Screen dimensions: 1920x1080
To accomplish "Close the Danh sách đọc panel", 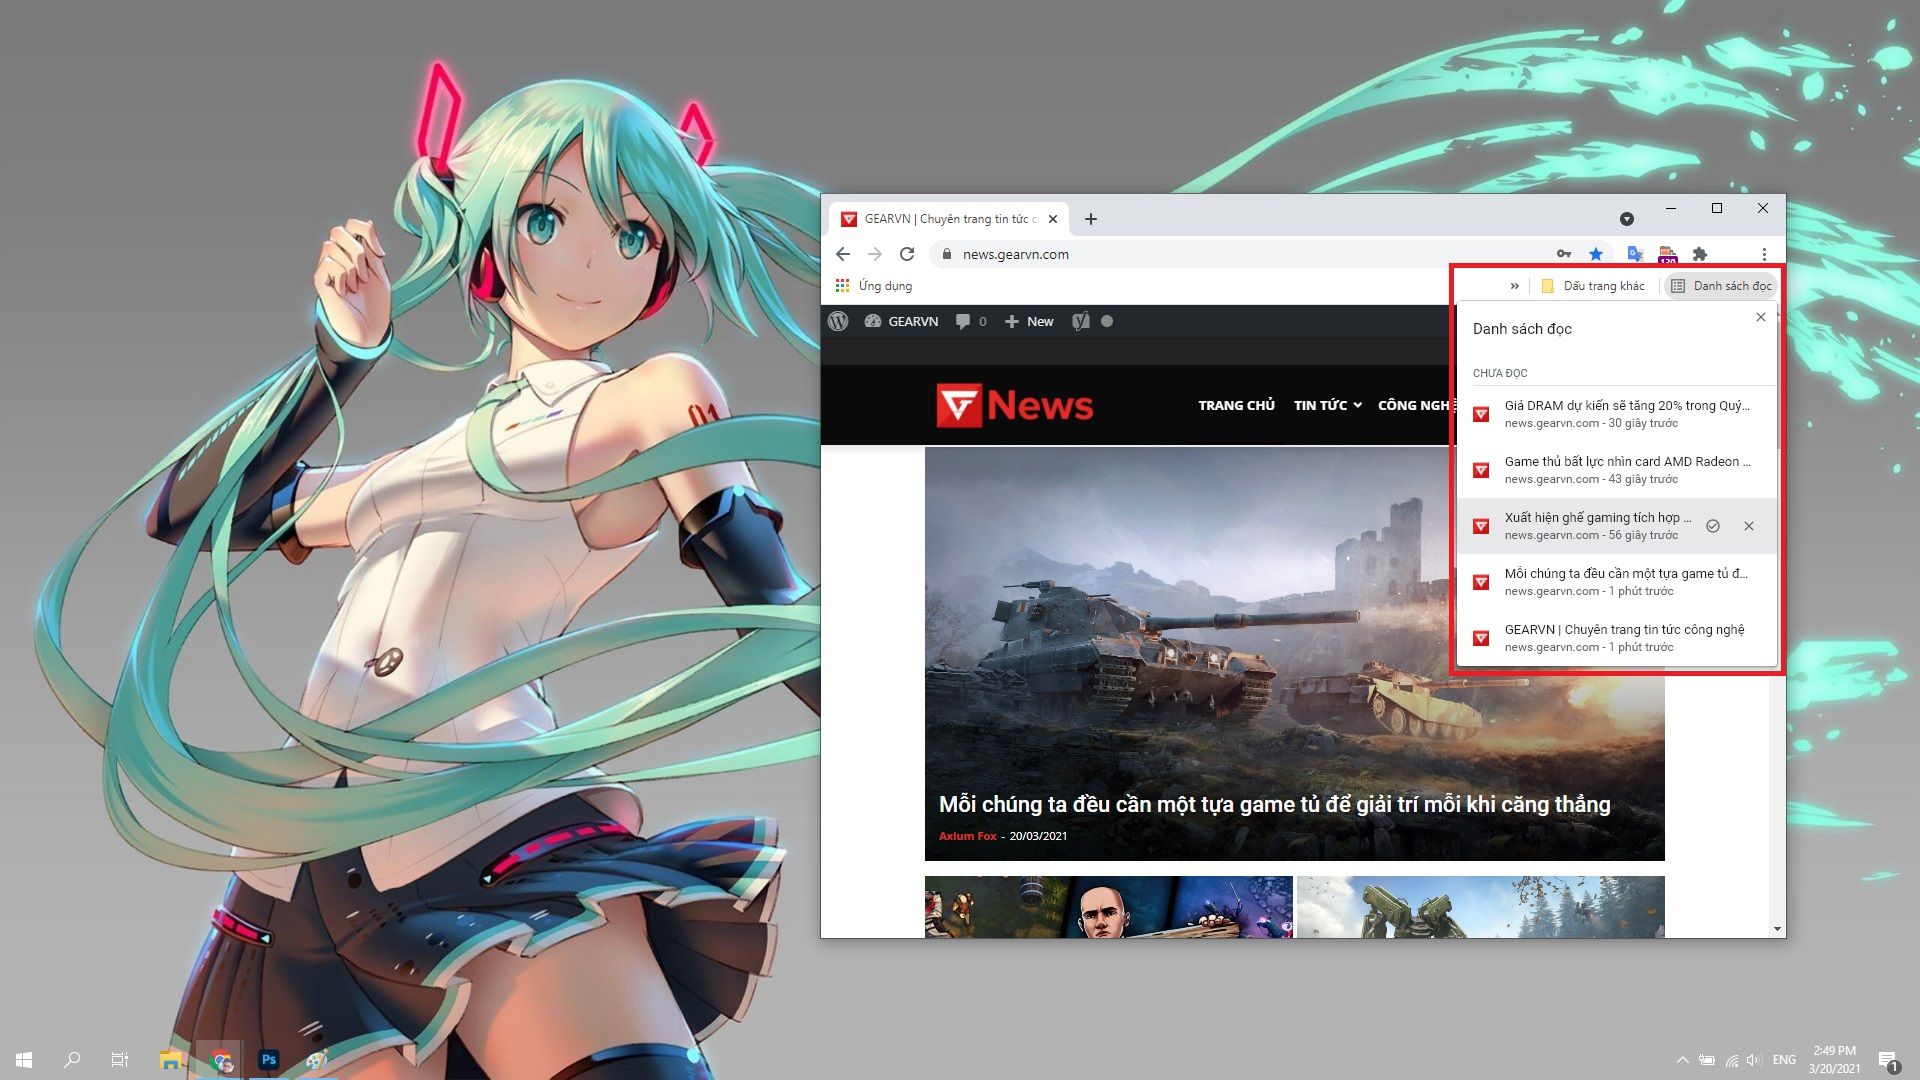I will (x=1761, y=317).
